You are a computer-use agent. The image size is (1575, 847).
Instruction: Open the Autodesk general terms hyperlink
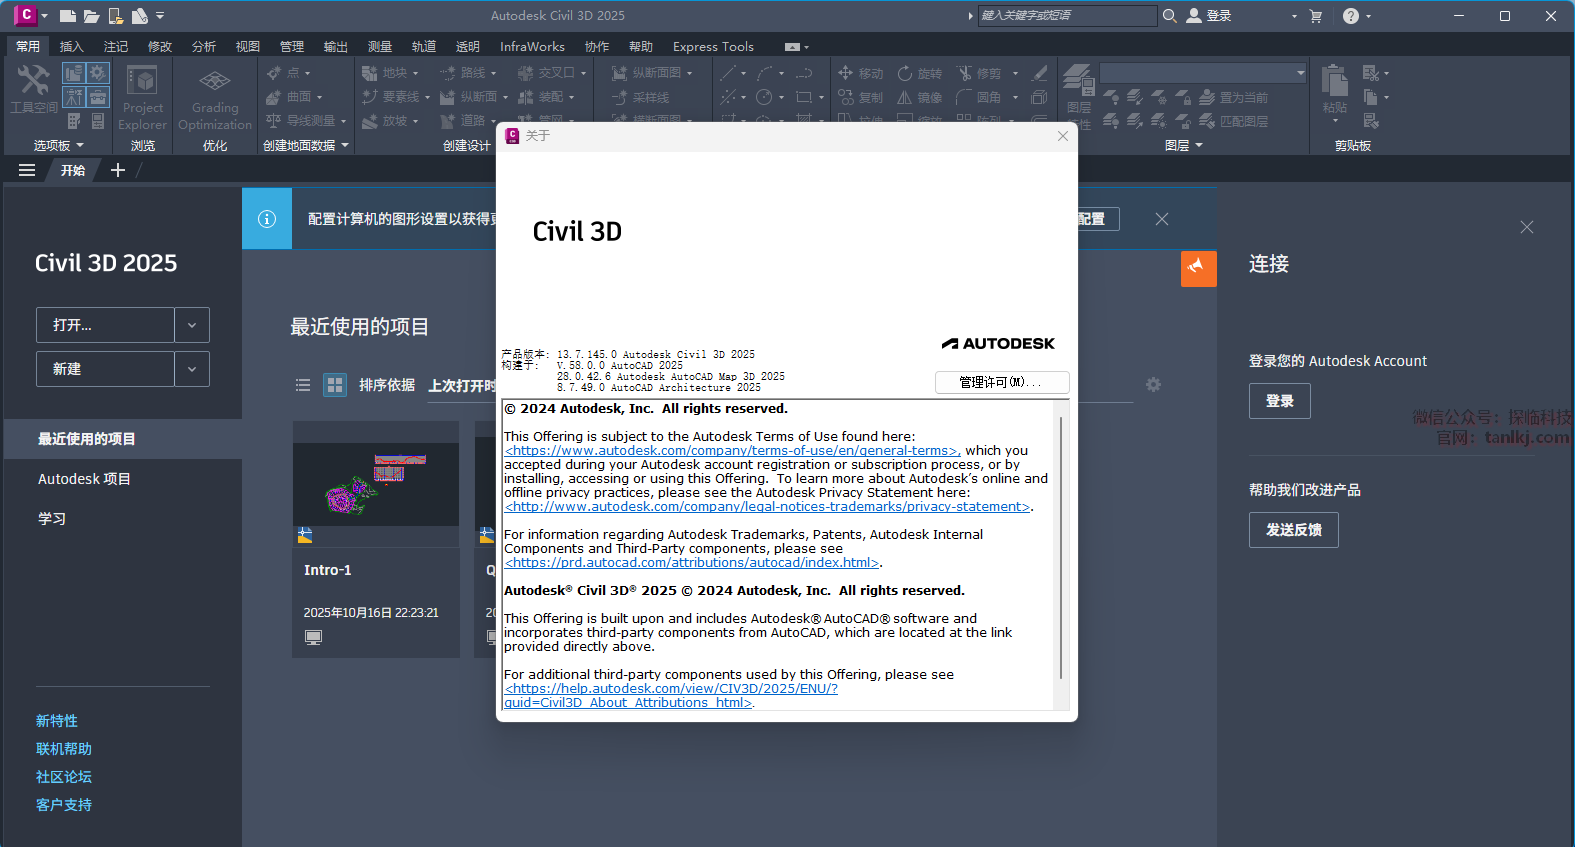pos(732,451)
